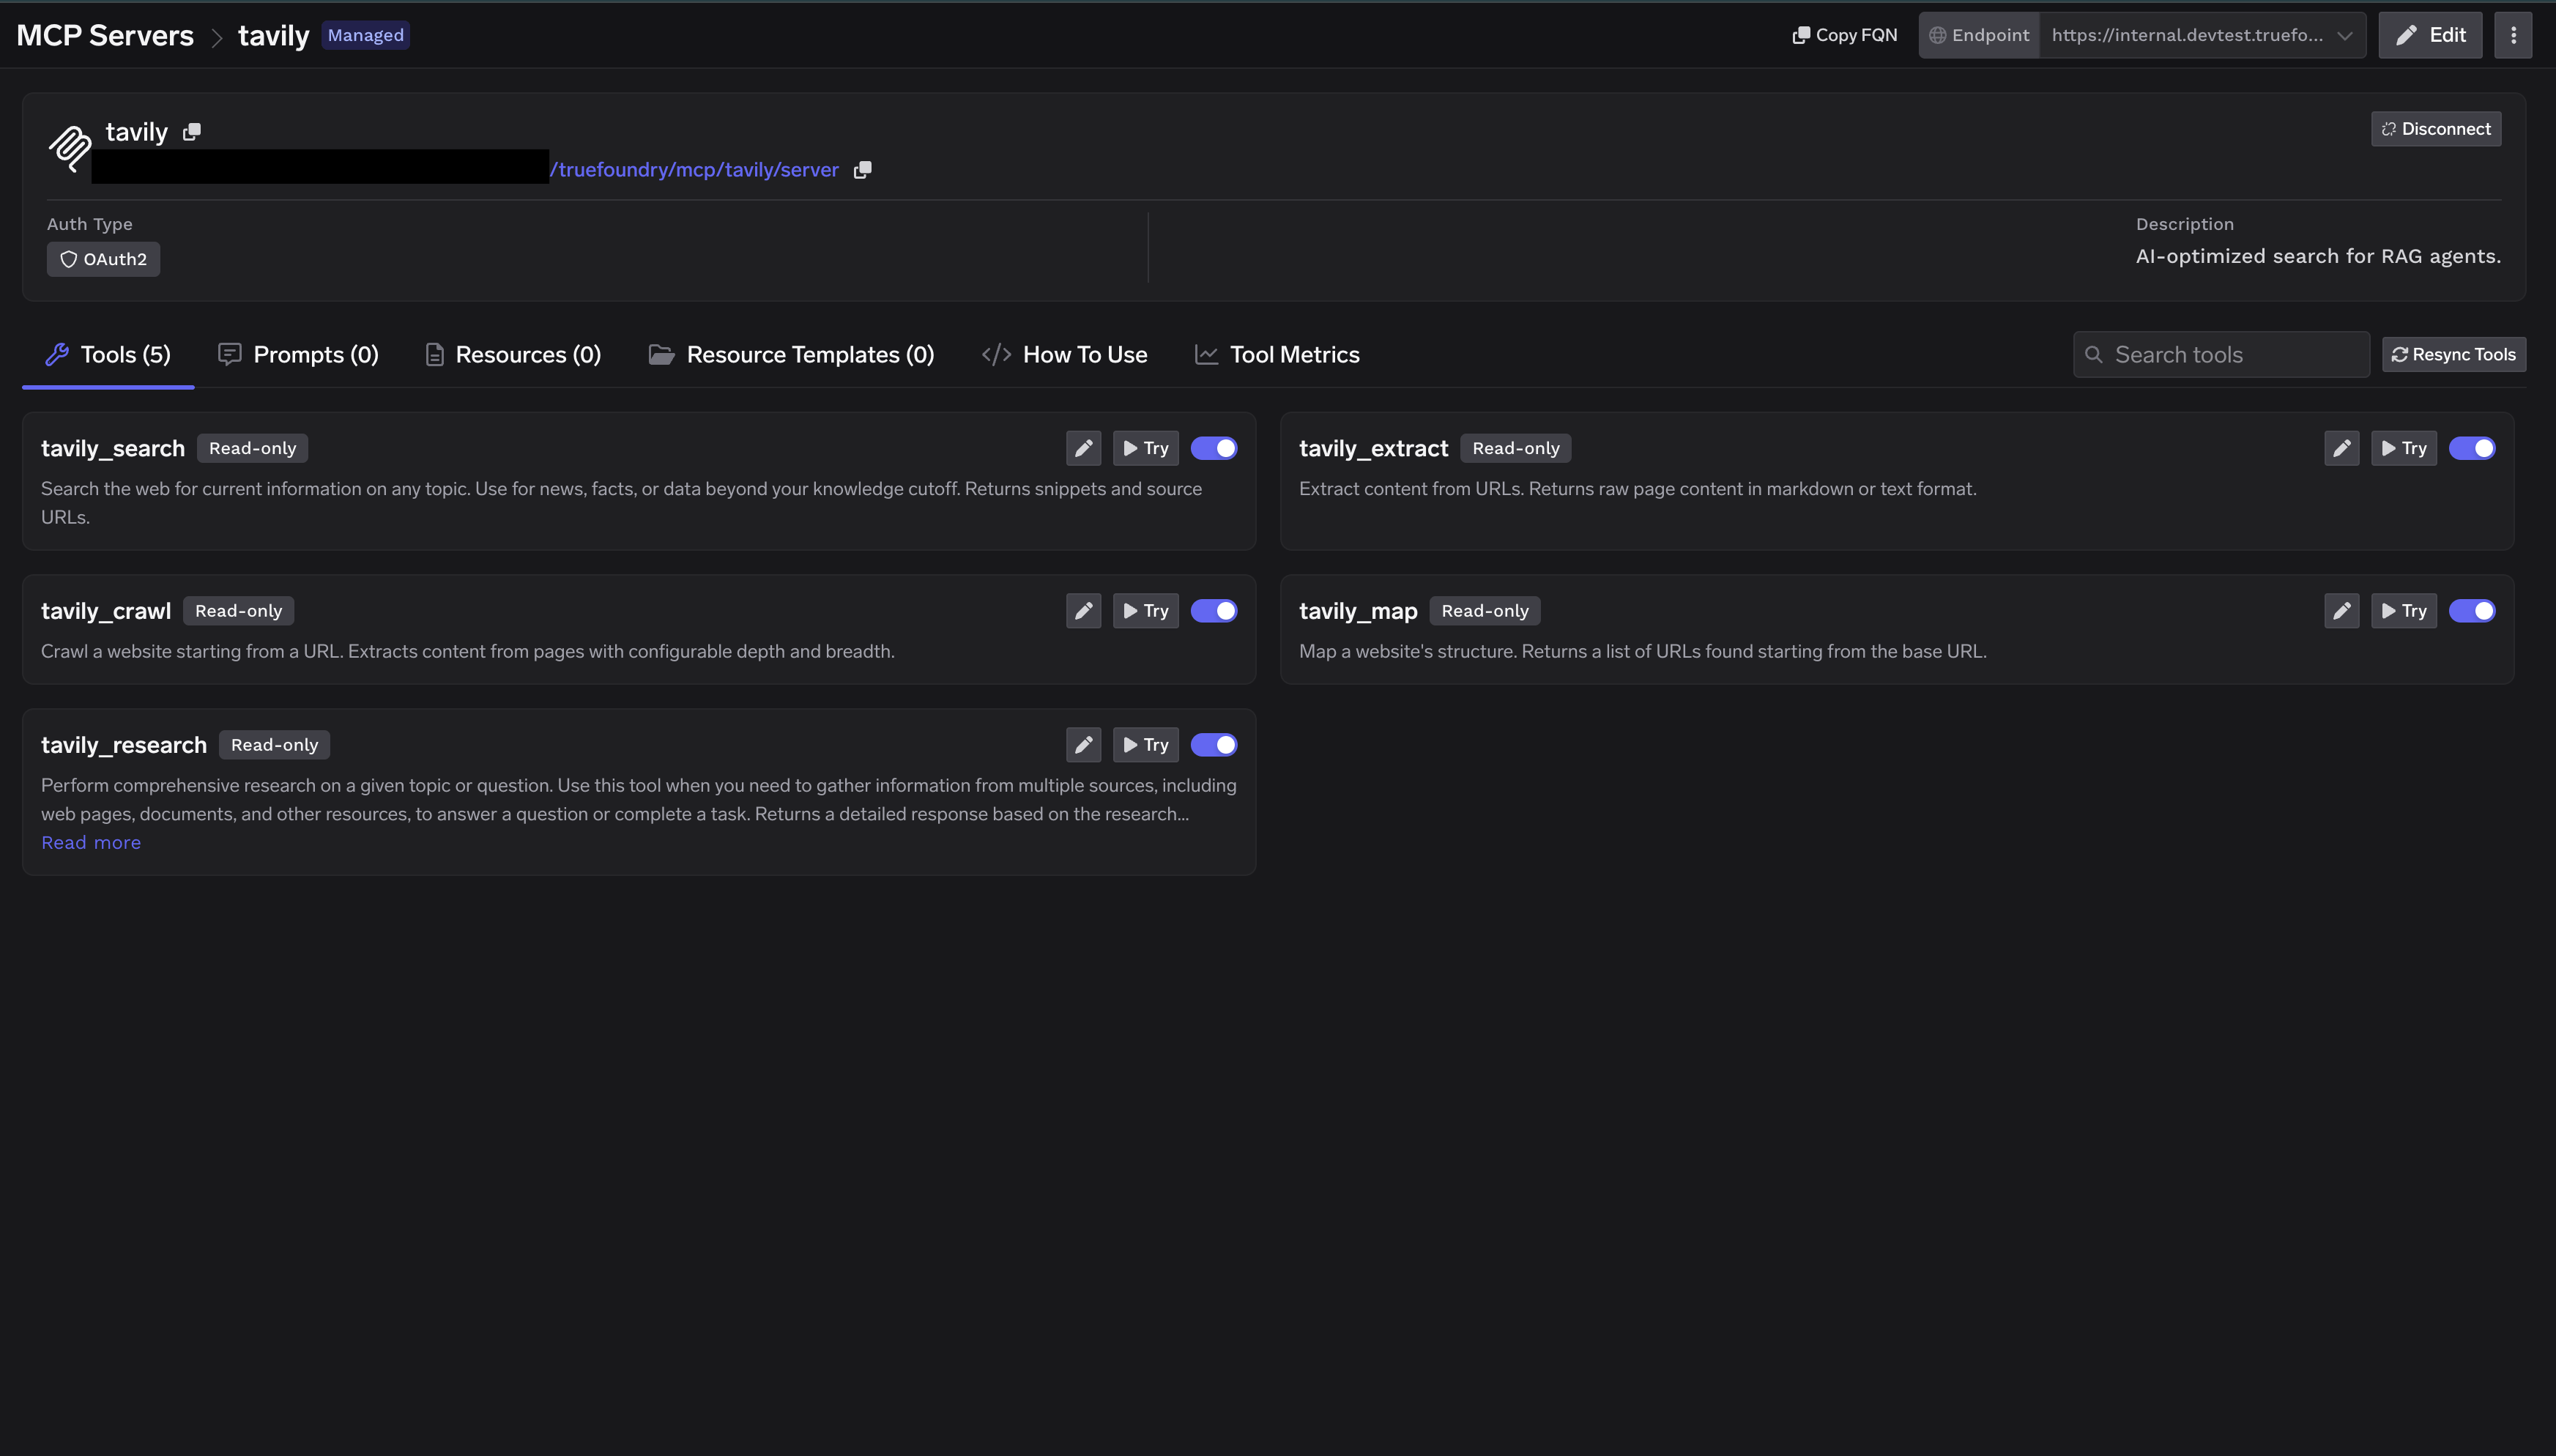
Task: Open the Prompts (0) tab
Action: pyautogui.click(x=298, y=355)
